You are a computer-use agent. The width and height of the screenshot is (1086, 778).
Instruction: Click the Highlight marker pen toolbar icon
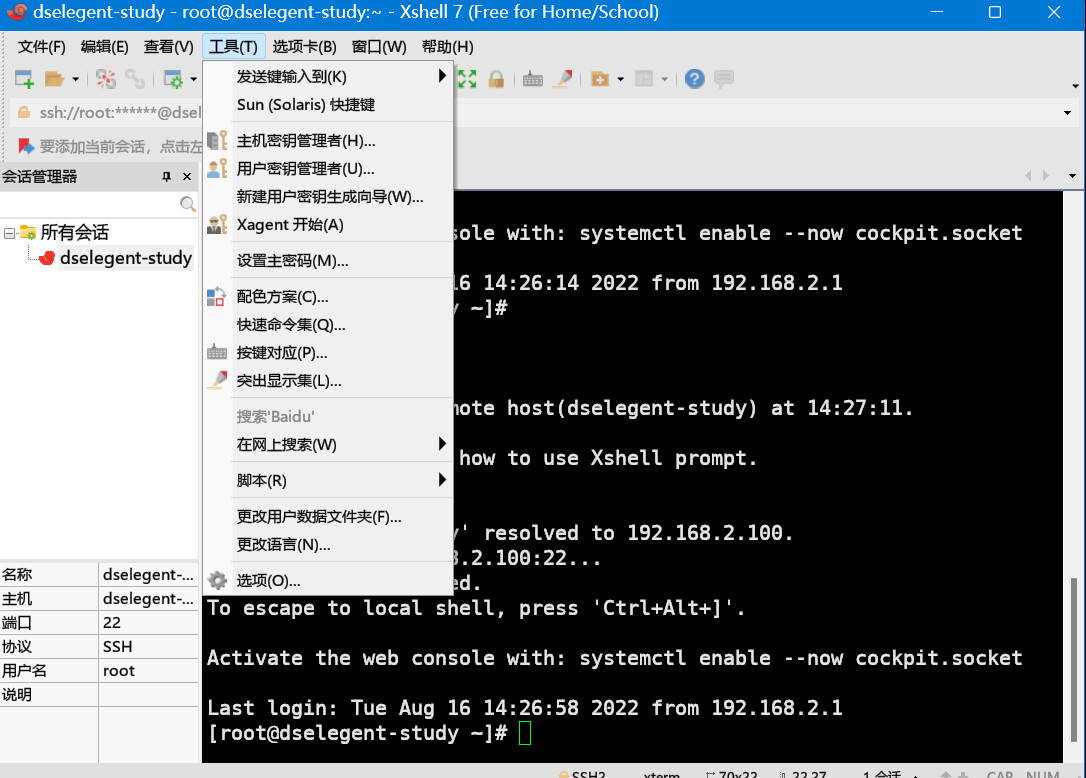(x=562, y=79)
